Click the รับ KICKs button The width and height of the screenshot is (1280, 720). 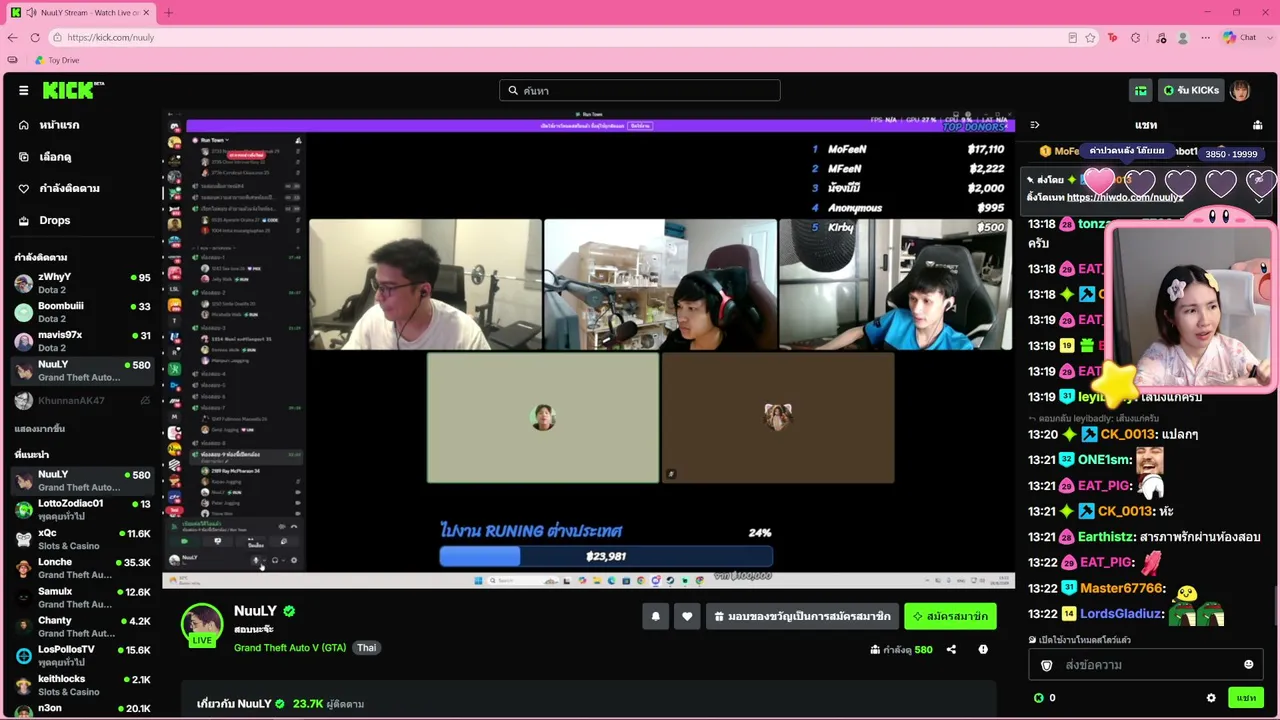(x=1190, y=91)
